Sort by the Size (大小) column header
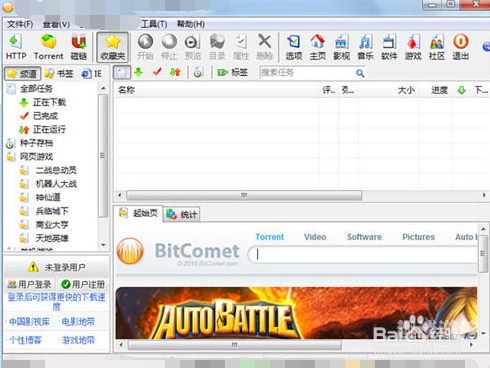This screenshot has height=368, width=490. point(389,90)
